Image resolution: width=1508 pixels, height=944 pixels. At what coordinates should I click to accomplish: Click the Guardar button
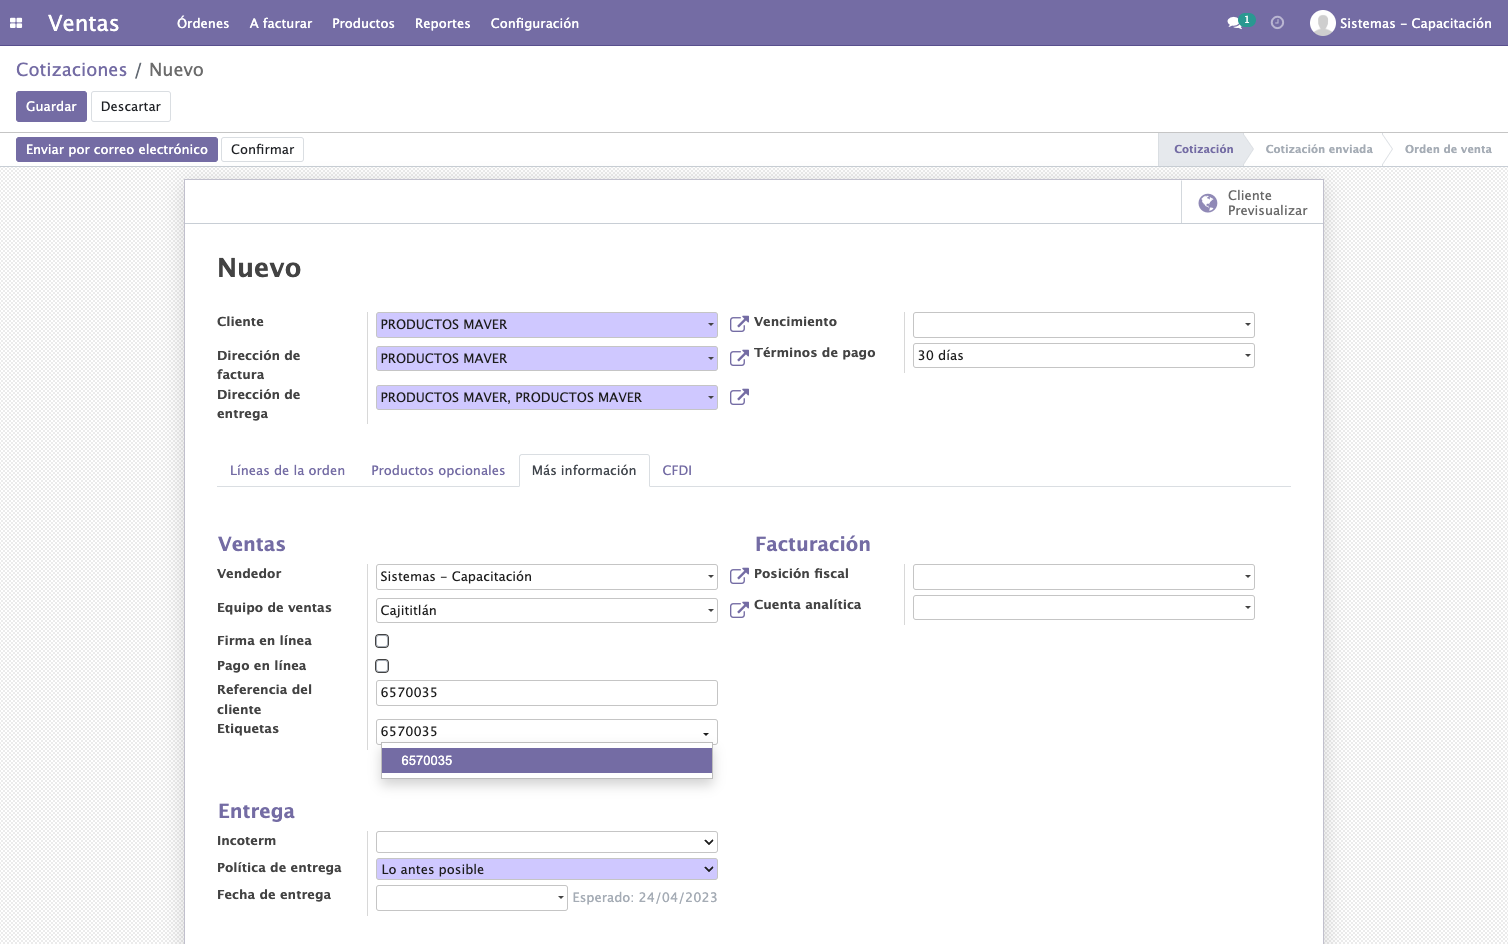click(51, 106)
